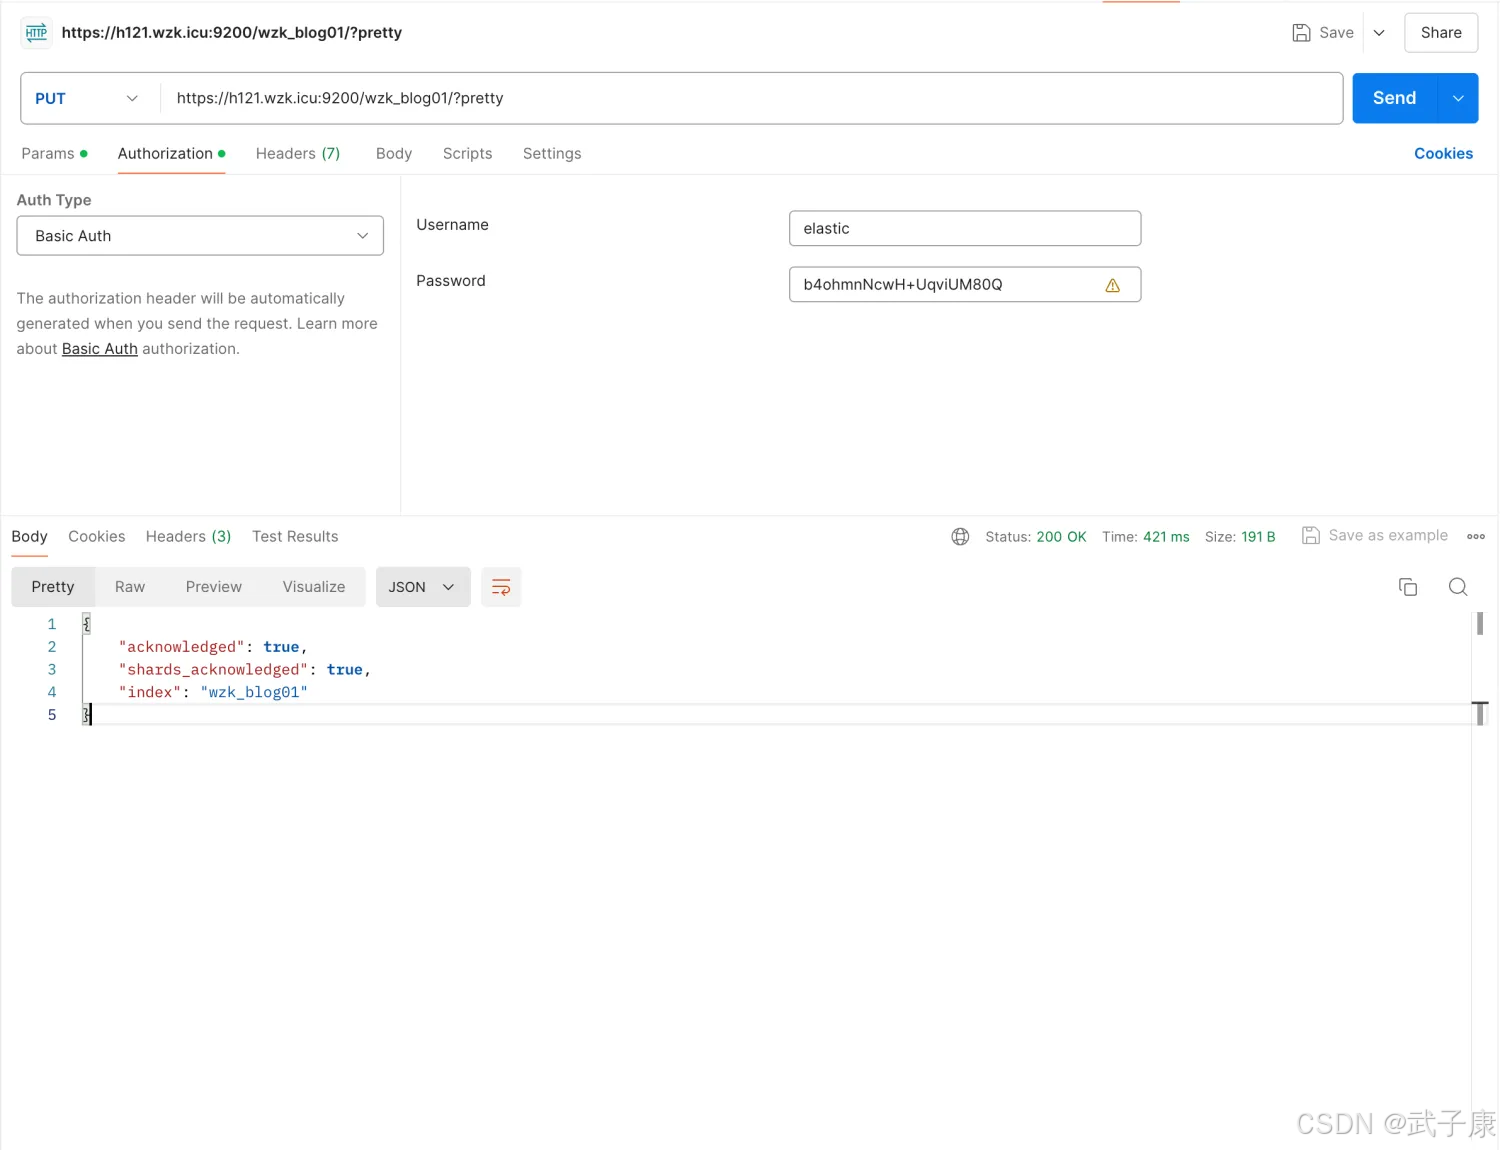Screen dimensions: 1500x1150
Task: Open the response more options ellipsis
Action: (x=1476, y=537)
